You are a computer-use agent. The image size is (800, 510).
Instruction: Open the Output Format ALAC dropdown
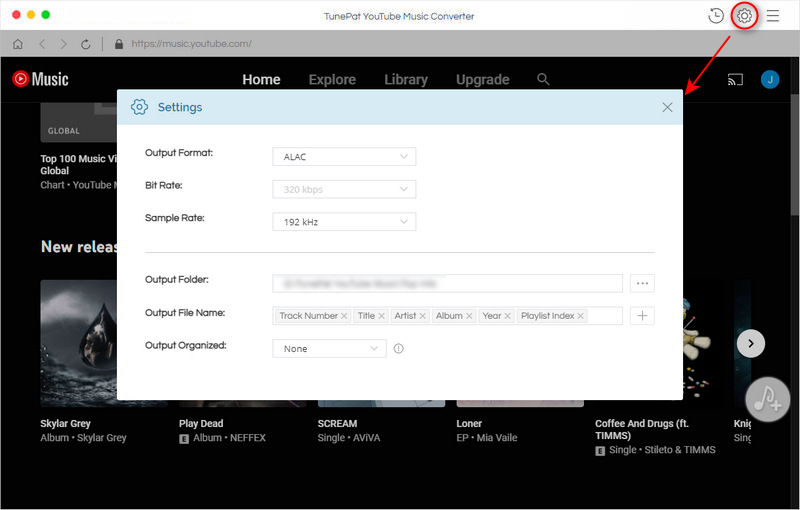[x=344, y=157]
